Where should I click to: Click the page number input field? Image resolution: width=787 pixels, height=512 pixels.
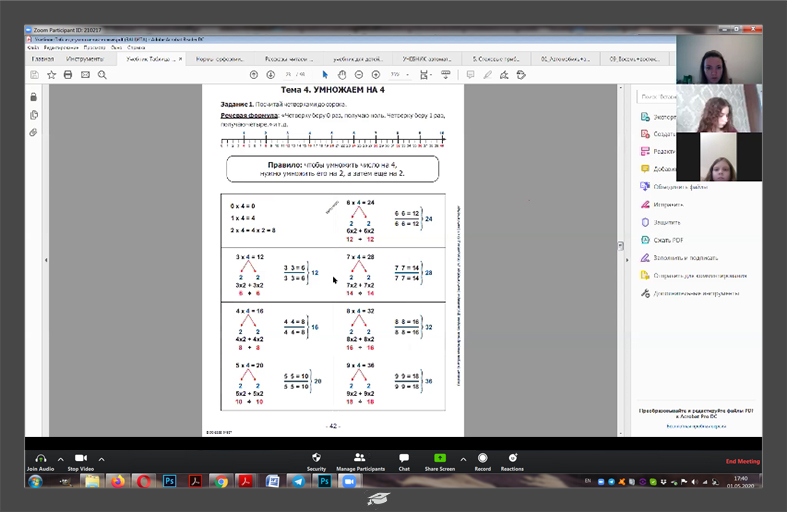(289, 75)
